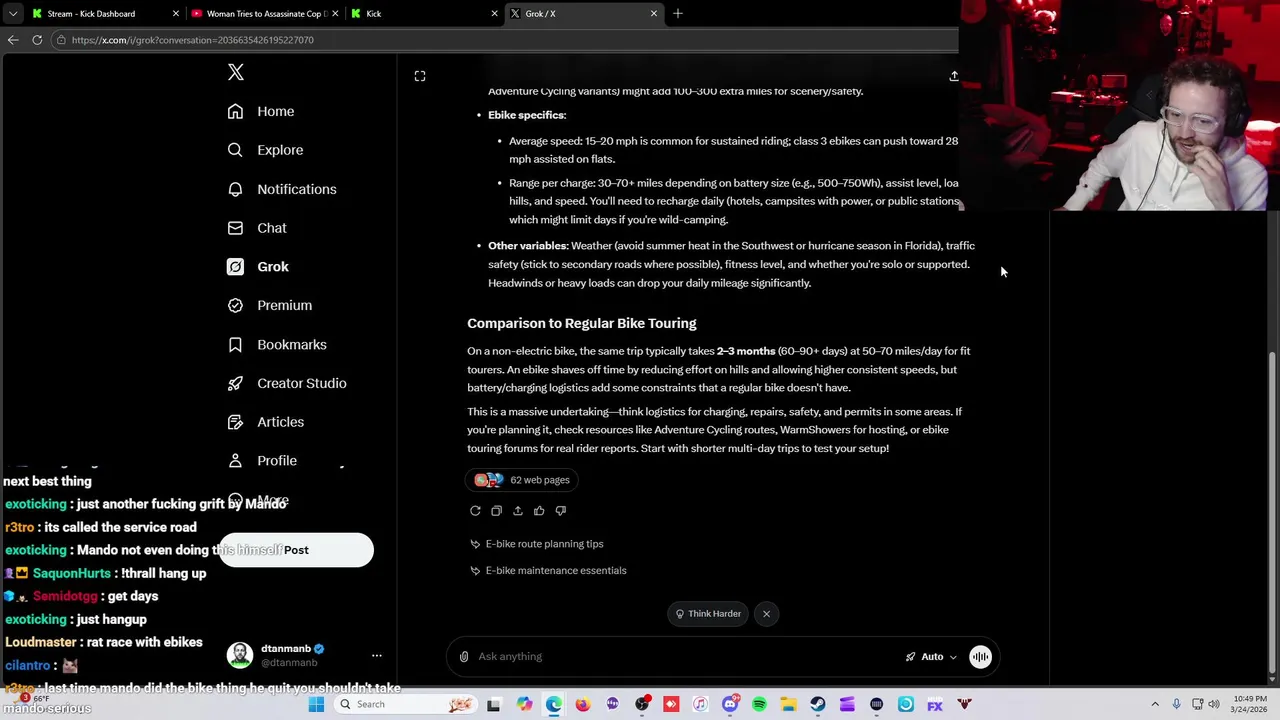This screenshot has width=1280, height=720.
Task: Reload the current page
Action: [37, 40]
